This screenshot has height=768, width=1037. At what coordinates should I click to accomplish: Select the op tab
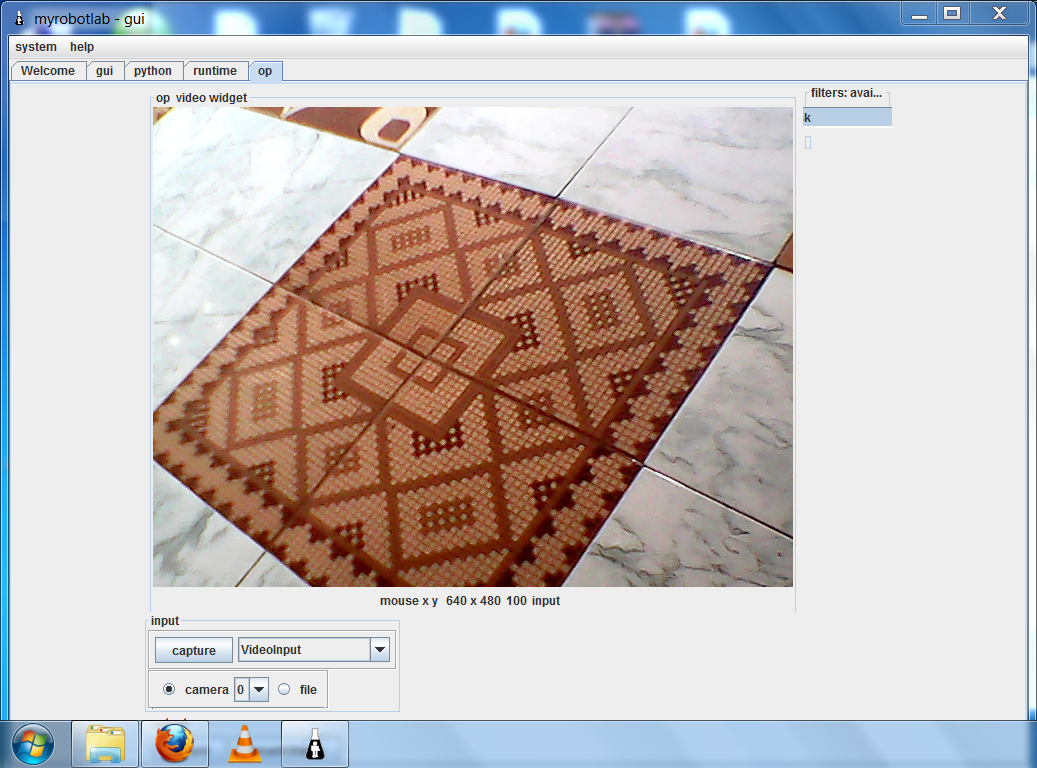coord(265,71)
